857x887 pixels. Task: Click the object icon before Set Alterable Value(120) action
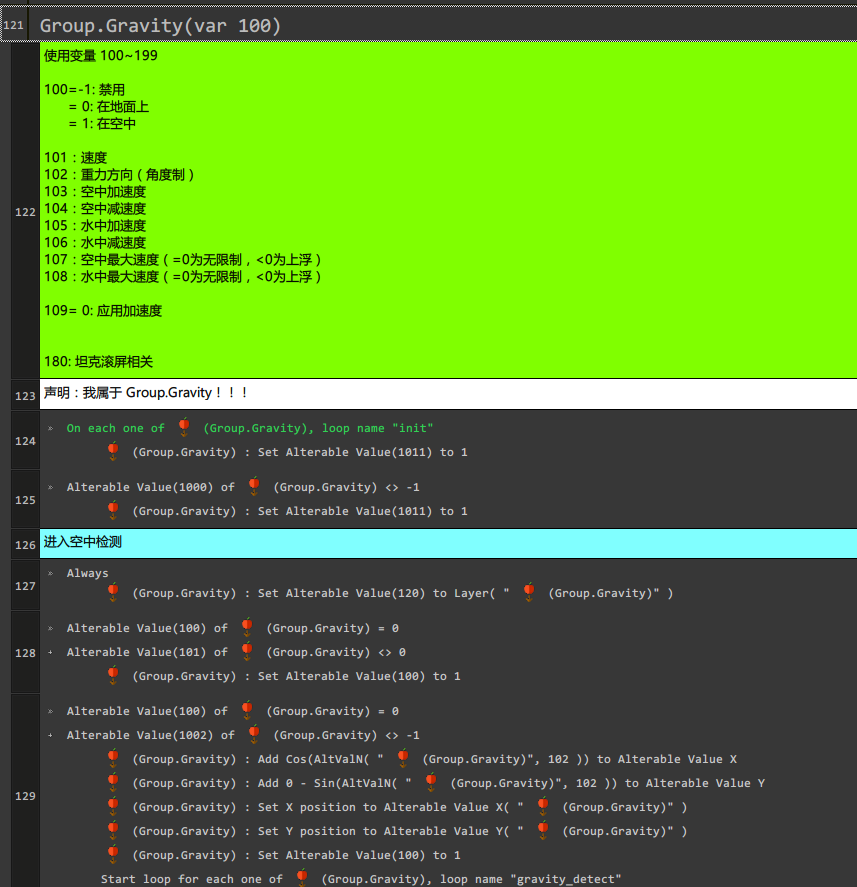113,592
